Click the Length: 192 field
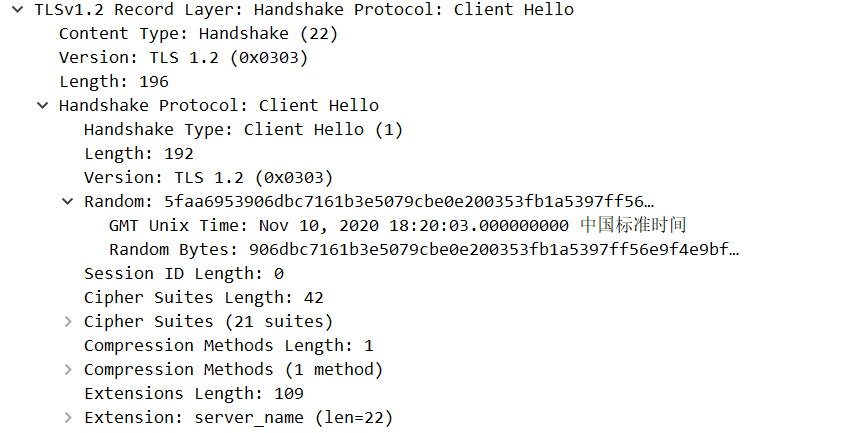Viewport: 868px width, 433px height. tap(139, 154)
